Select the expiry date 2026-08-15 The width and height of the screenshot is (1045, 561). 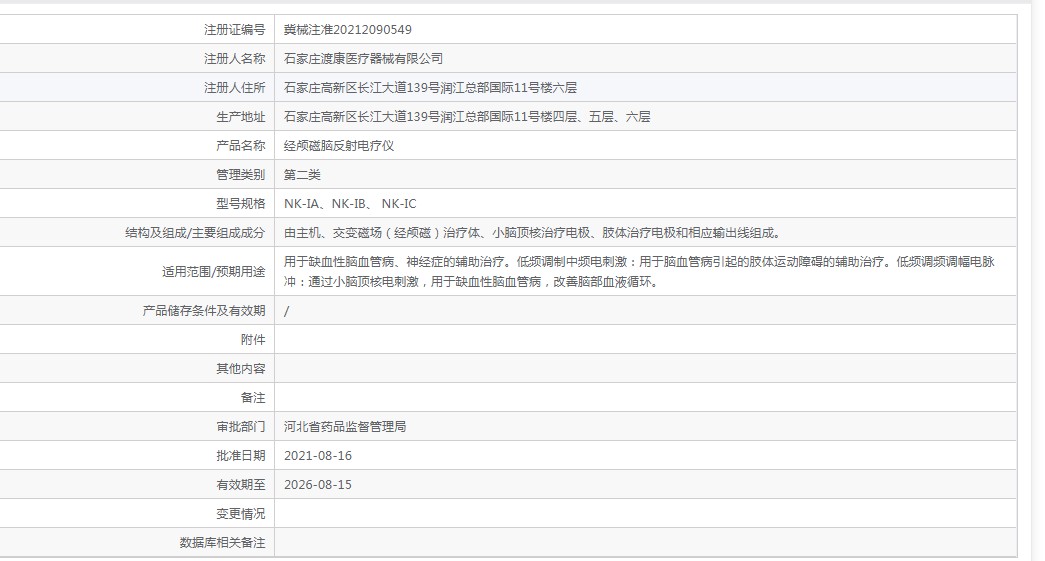[x=318, y=484]
